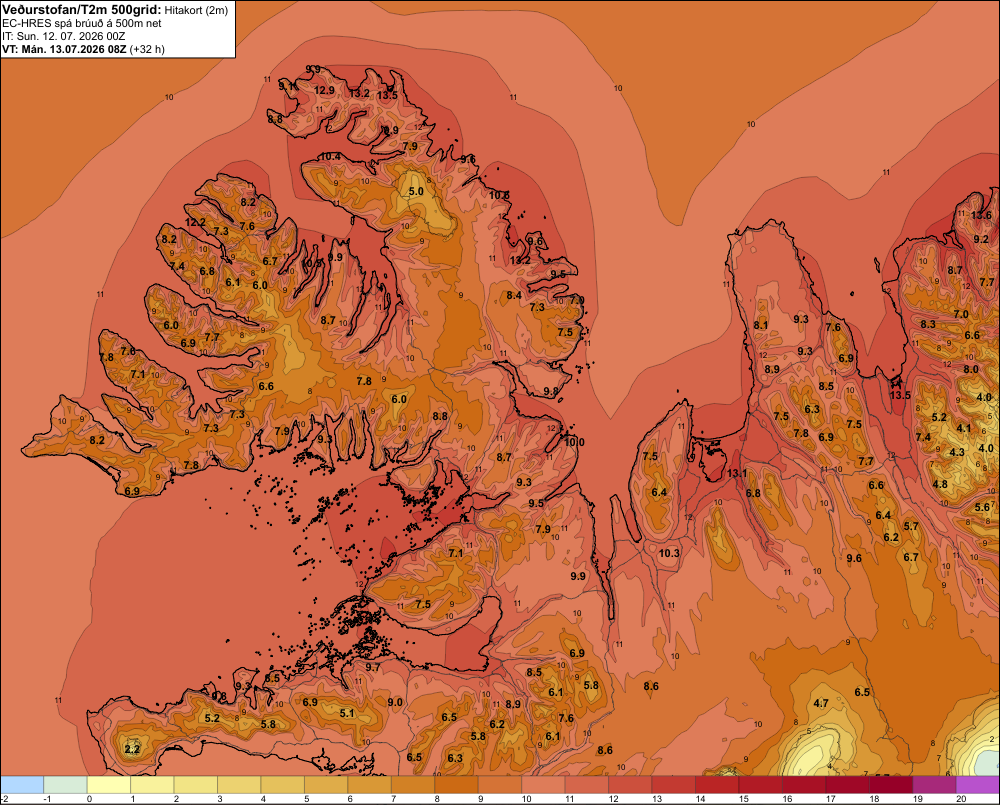Click the EC-HRES forecast description line
Image resolution: width=1000 pixels, height=805 pixels.
(82, 23)
